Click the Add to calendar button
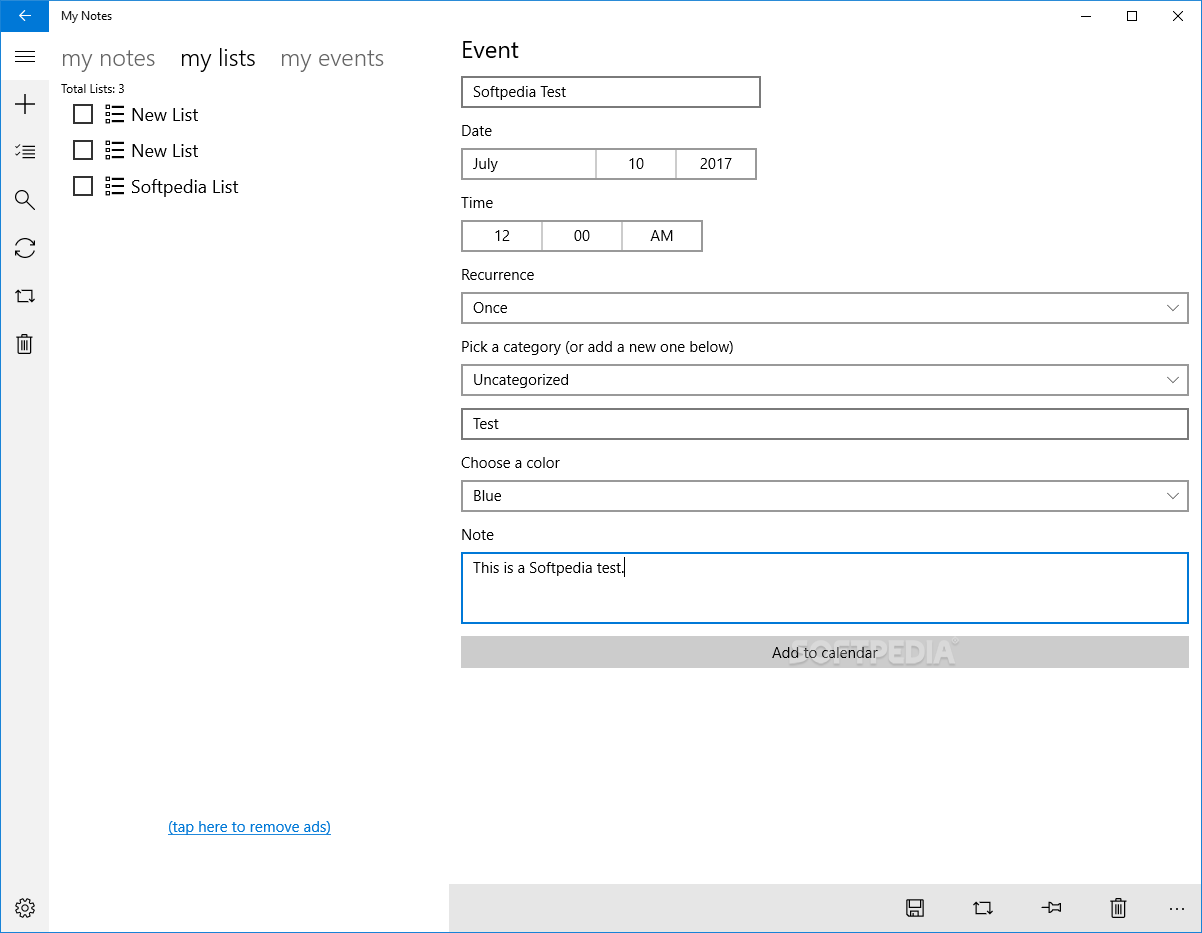The image size is (1202, 933). [825, 652]
